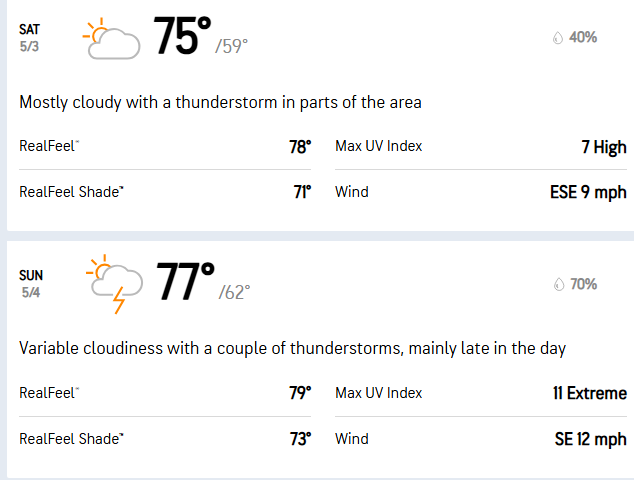Click Saturday's RealFeel Shade 71° row

tap(165, 192)
